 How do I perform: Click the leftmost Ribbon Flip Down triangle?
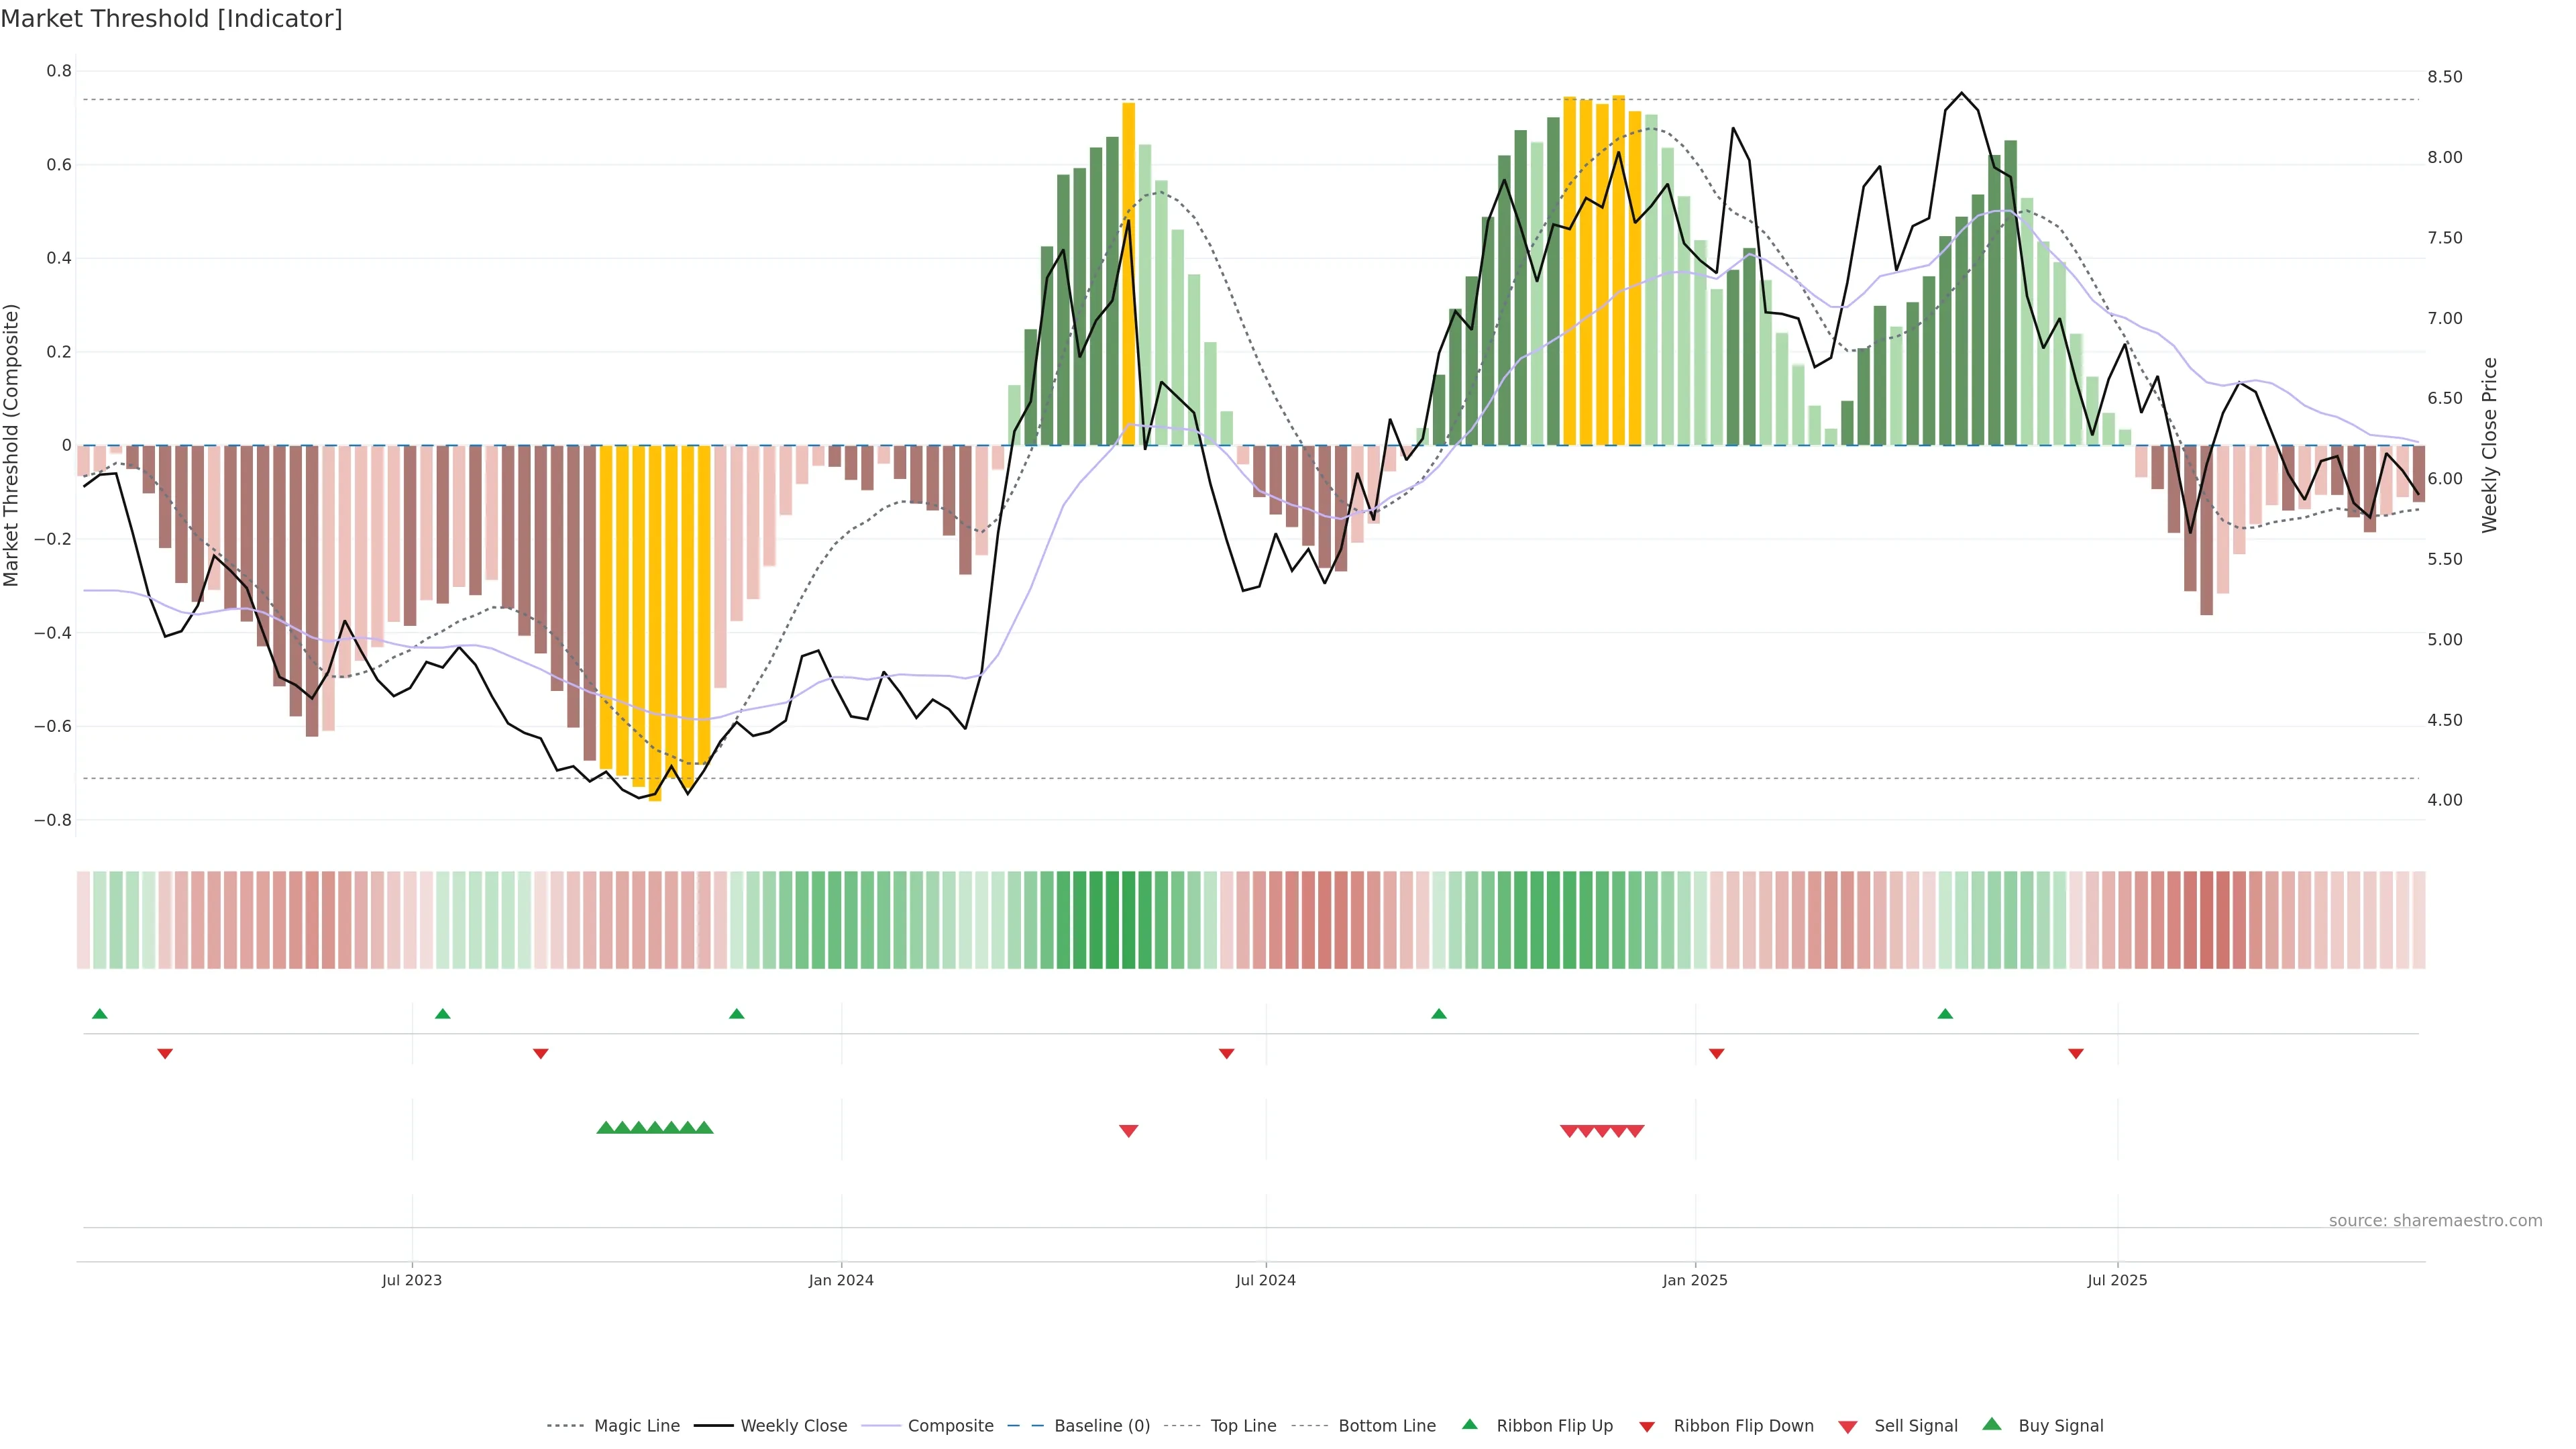(x=165, y=1054)
